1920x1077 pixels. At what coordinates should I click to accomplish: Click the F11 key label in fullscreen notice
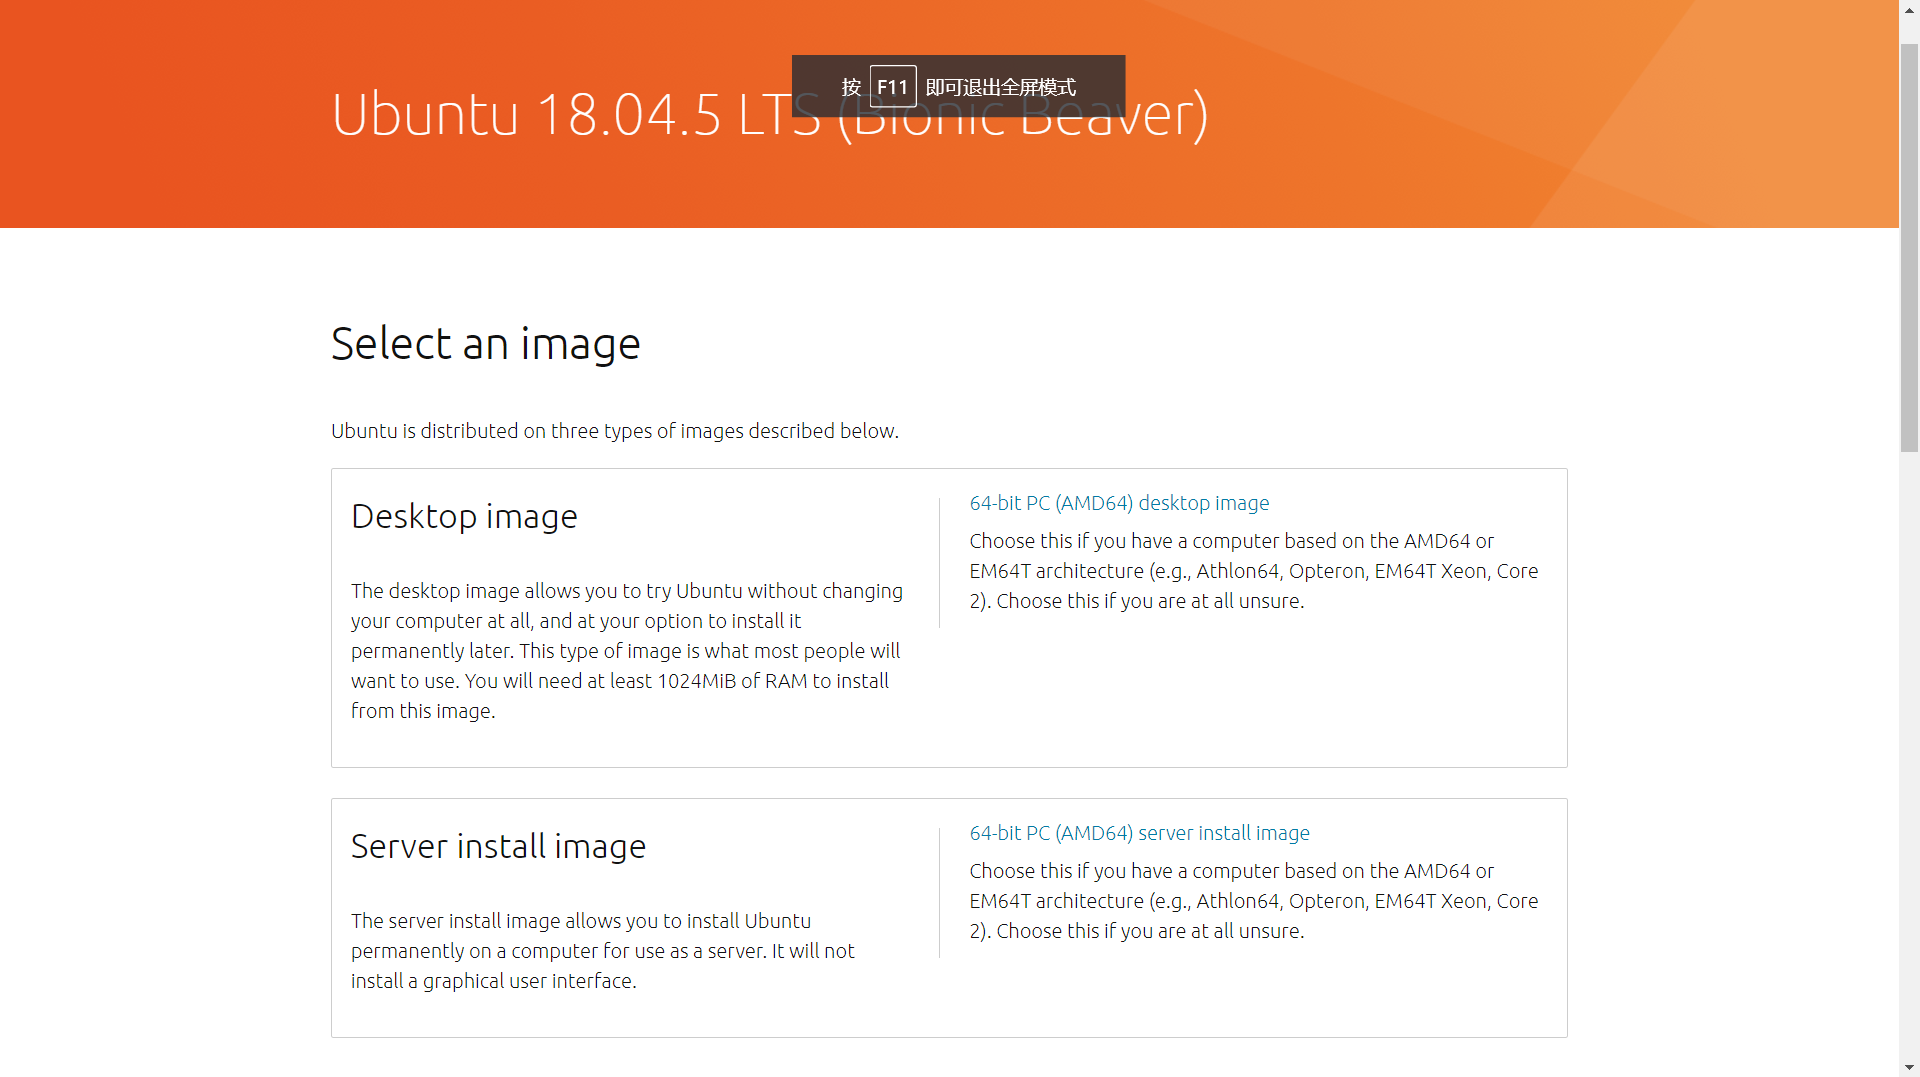(x=893, y=87)
